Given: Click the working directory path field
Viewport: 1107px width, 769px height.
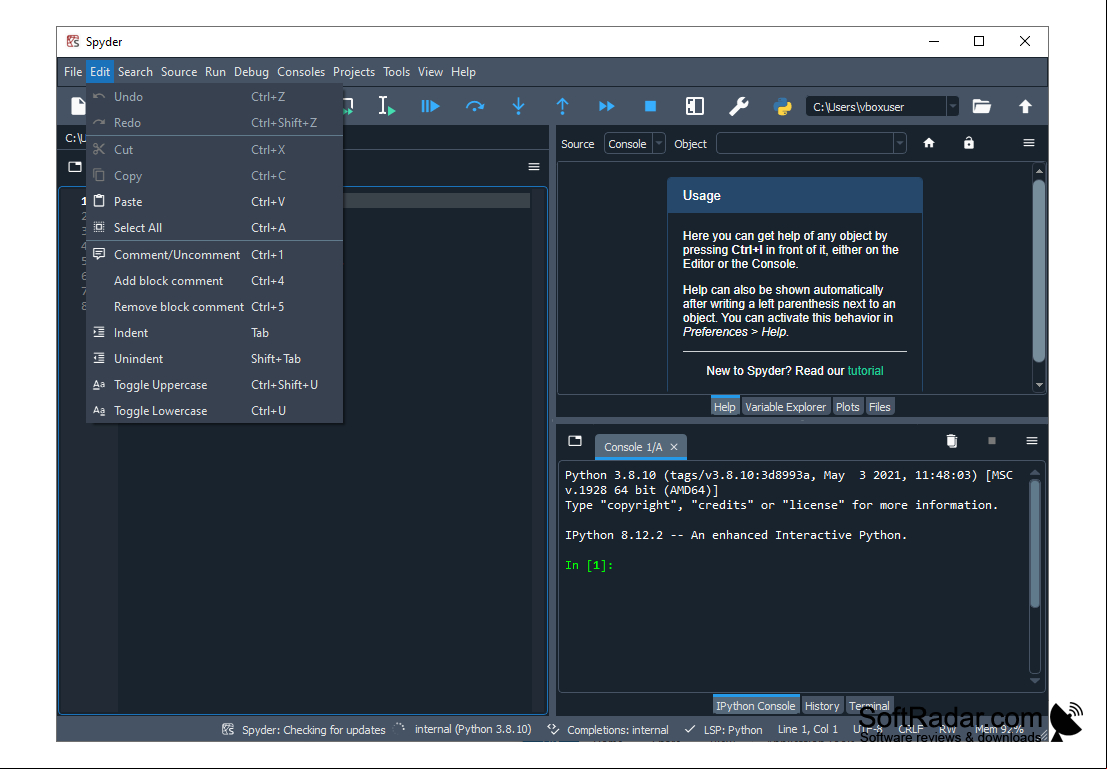Looking at the screenshot, I should 876,107.
